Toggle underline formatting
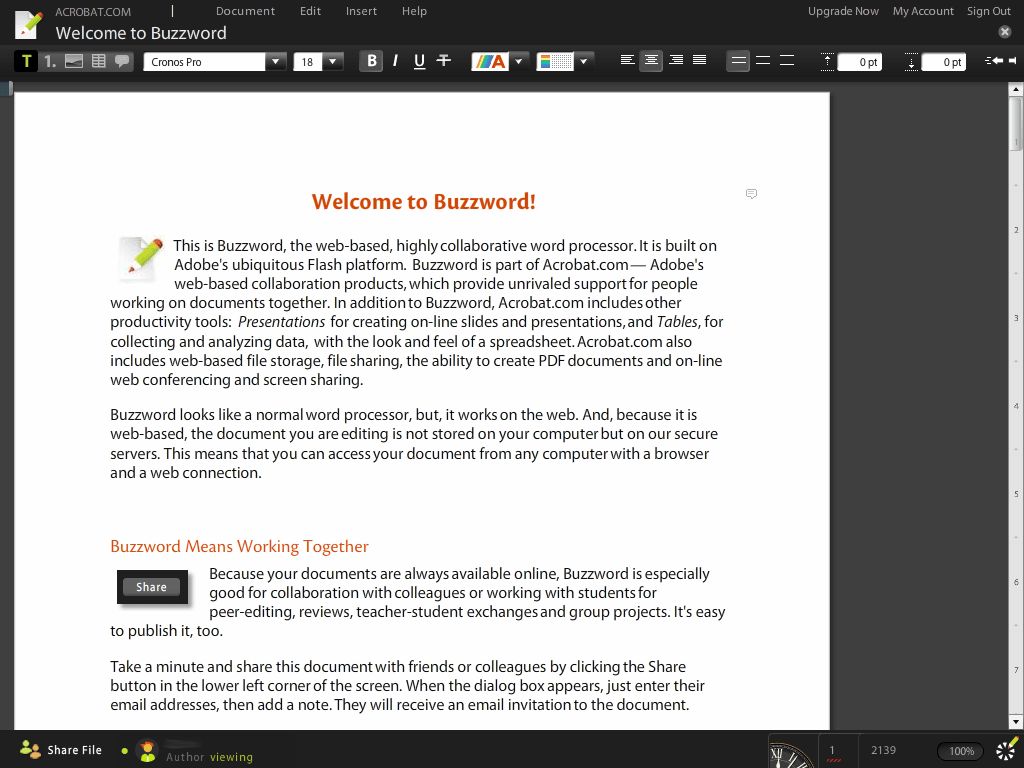The height and width of the screenshot is (768, 1024). click(x=417, y=61)
